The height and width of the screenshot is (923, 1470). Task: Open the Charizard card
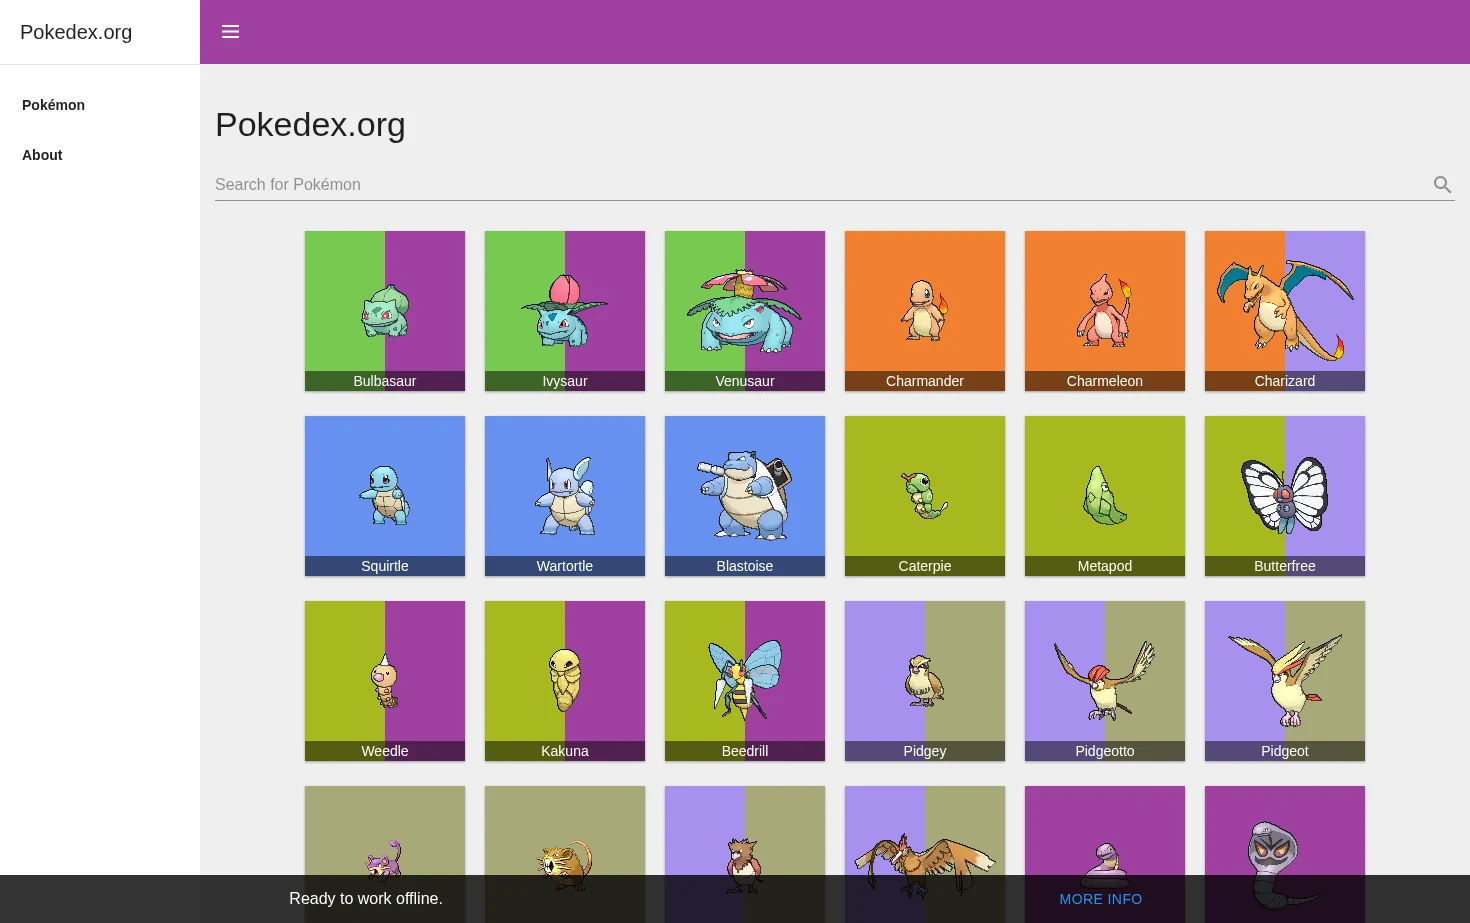(1285, 311)
